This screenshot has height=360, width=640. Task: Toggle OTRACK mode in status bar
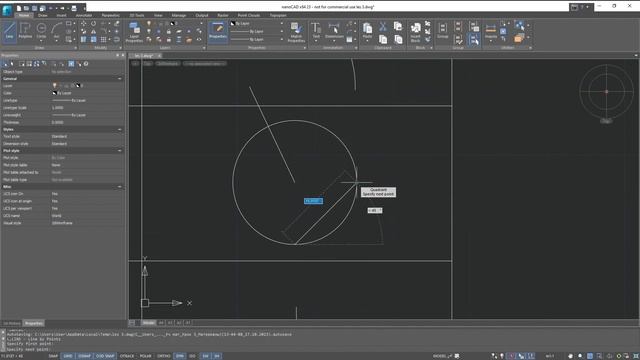pyautogui.click(x=127, y=356)
